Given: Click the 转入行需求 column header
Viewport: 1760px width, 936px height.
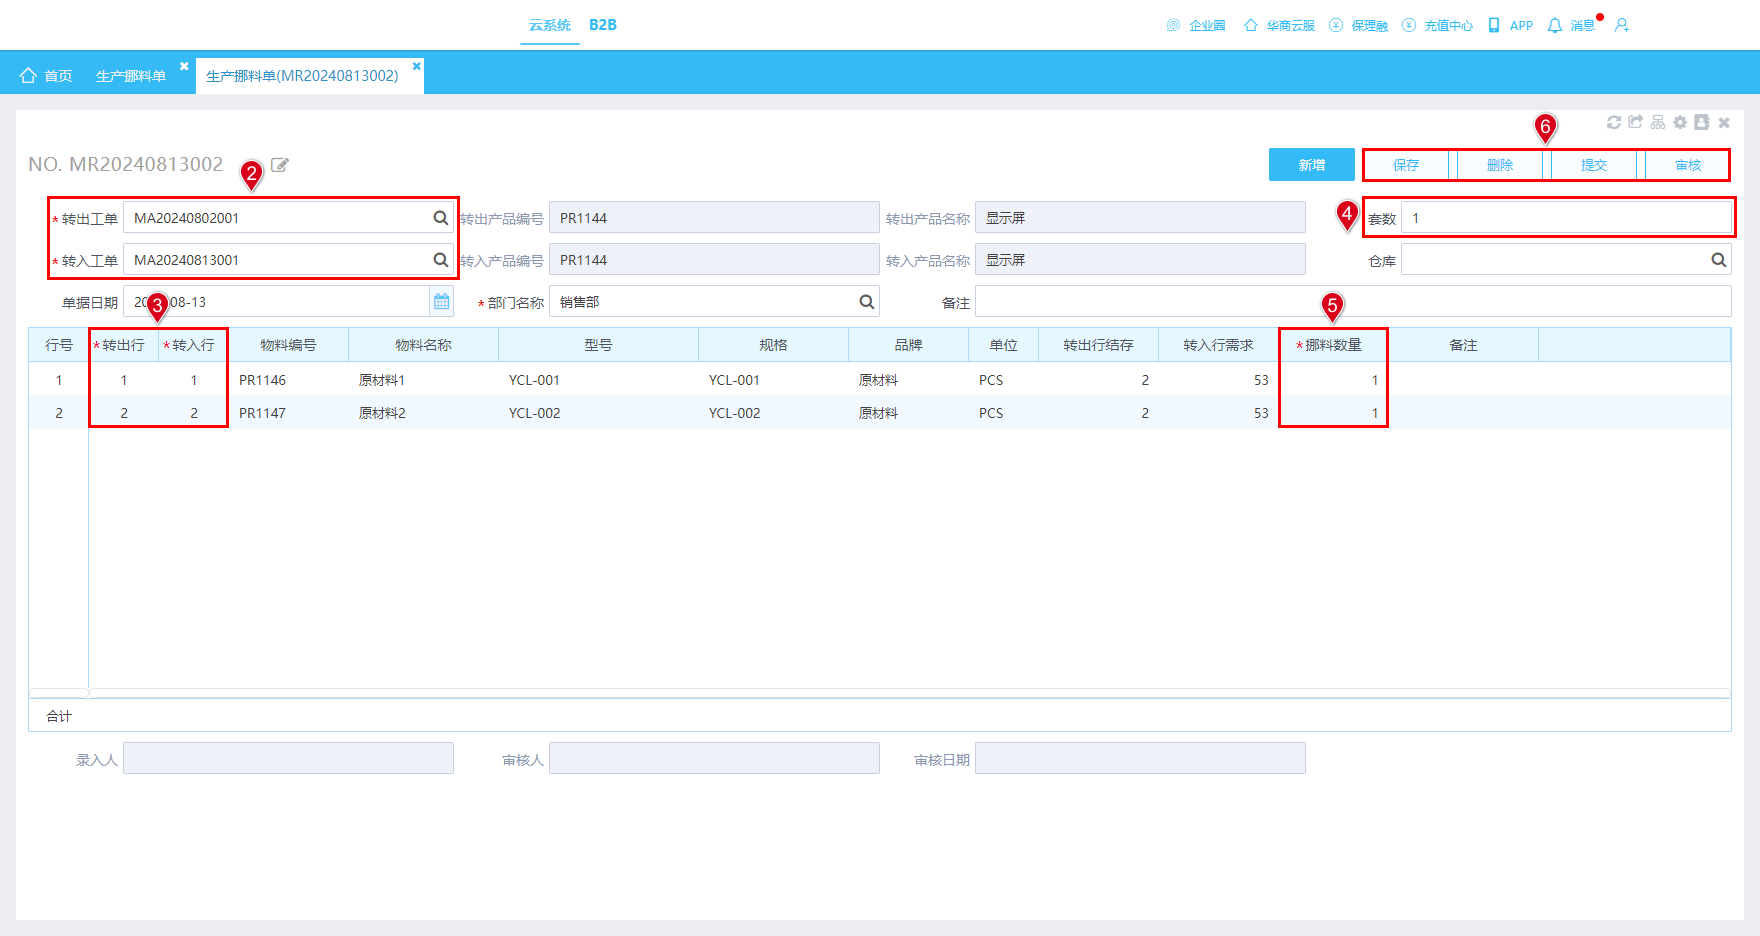Looking at the screenshot, I should (x=1218, y=345).
